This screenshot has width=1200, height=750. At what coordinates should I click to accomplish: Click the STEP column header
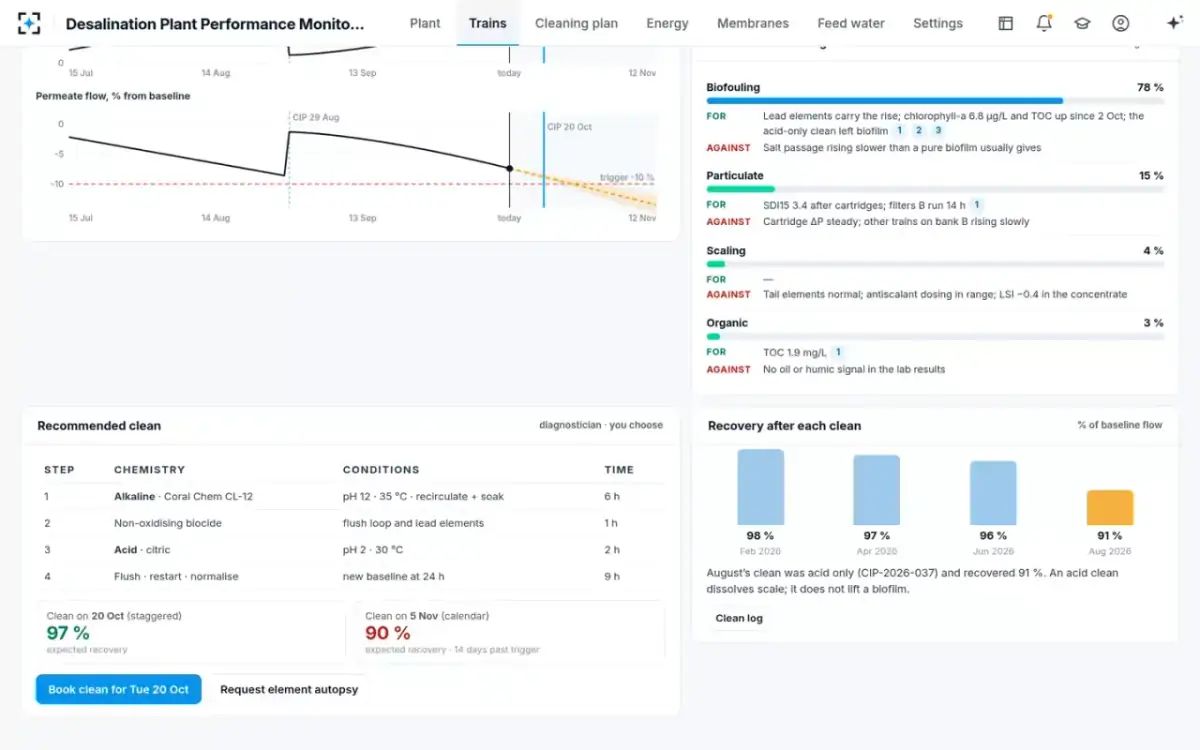pyautogui.click(x=59, y=470)
